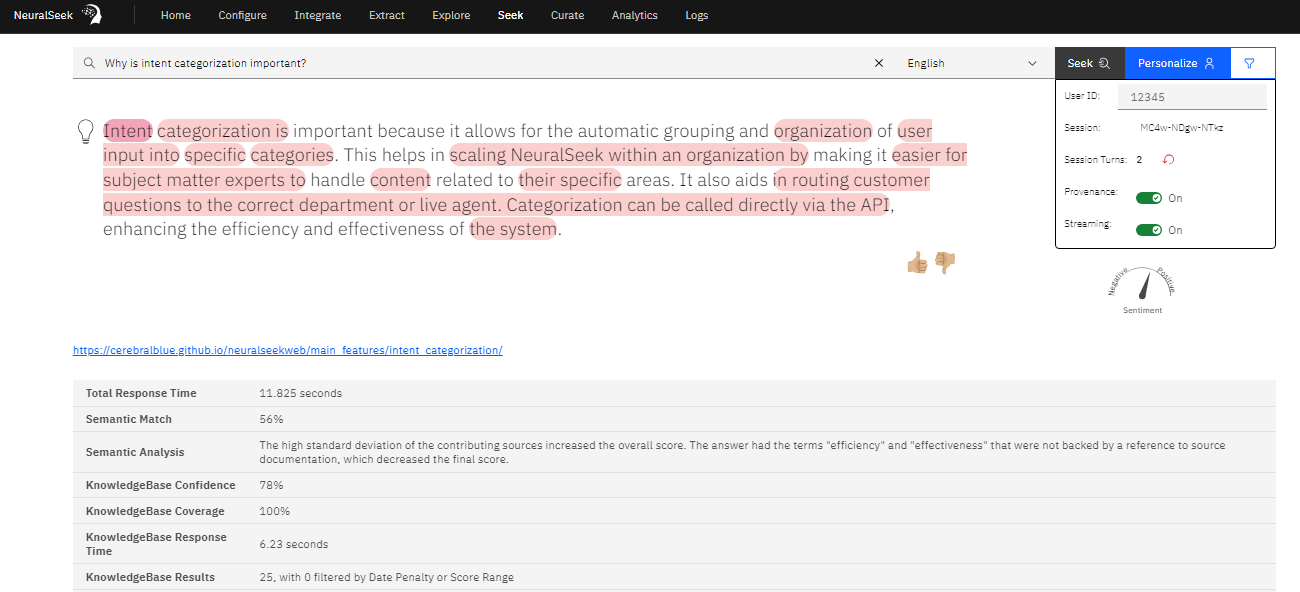Image resolution: width=1300 pixels, height=592 pixels.
Task: Click highlighted word "organization" in first answer line
Action: tap(823, 131)
